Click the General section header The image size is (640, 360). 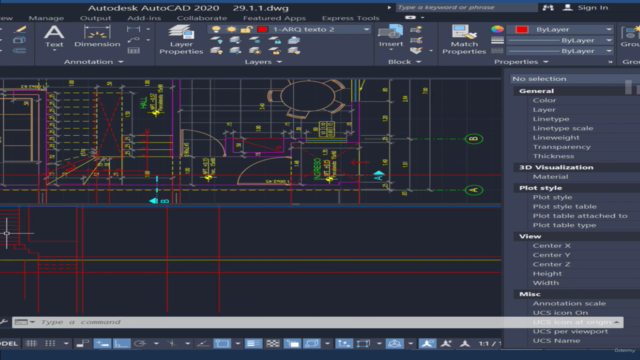(536, 91)
